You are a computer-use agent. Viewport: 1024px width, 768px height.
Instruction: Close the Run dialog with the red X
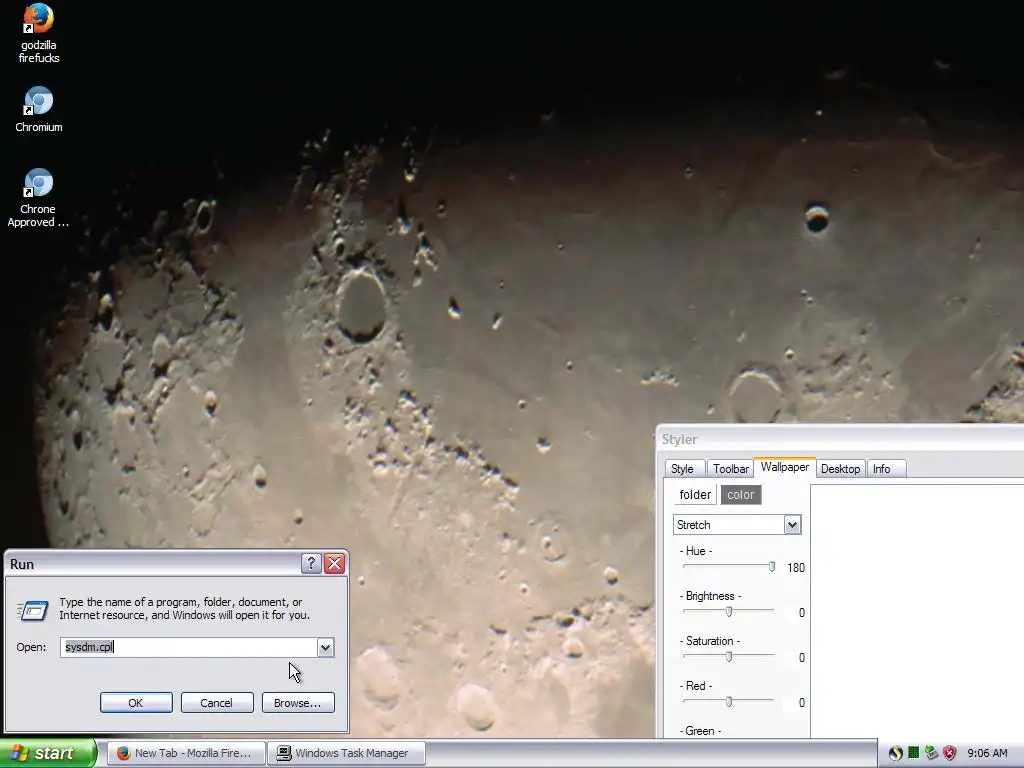334,564
